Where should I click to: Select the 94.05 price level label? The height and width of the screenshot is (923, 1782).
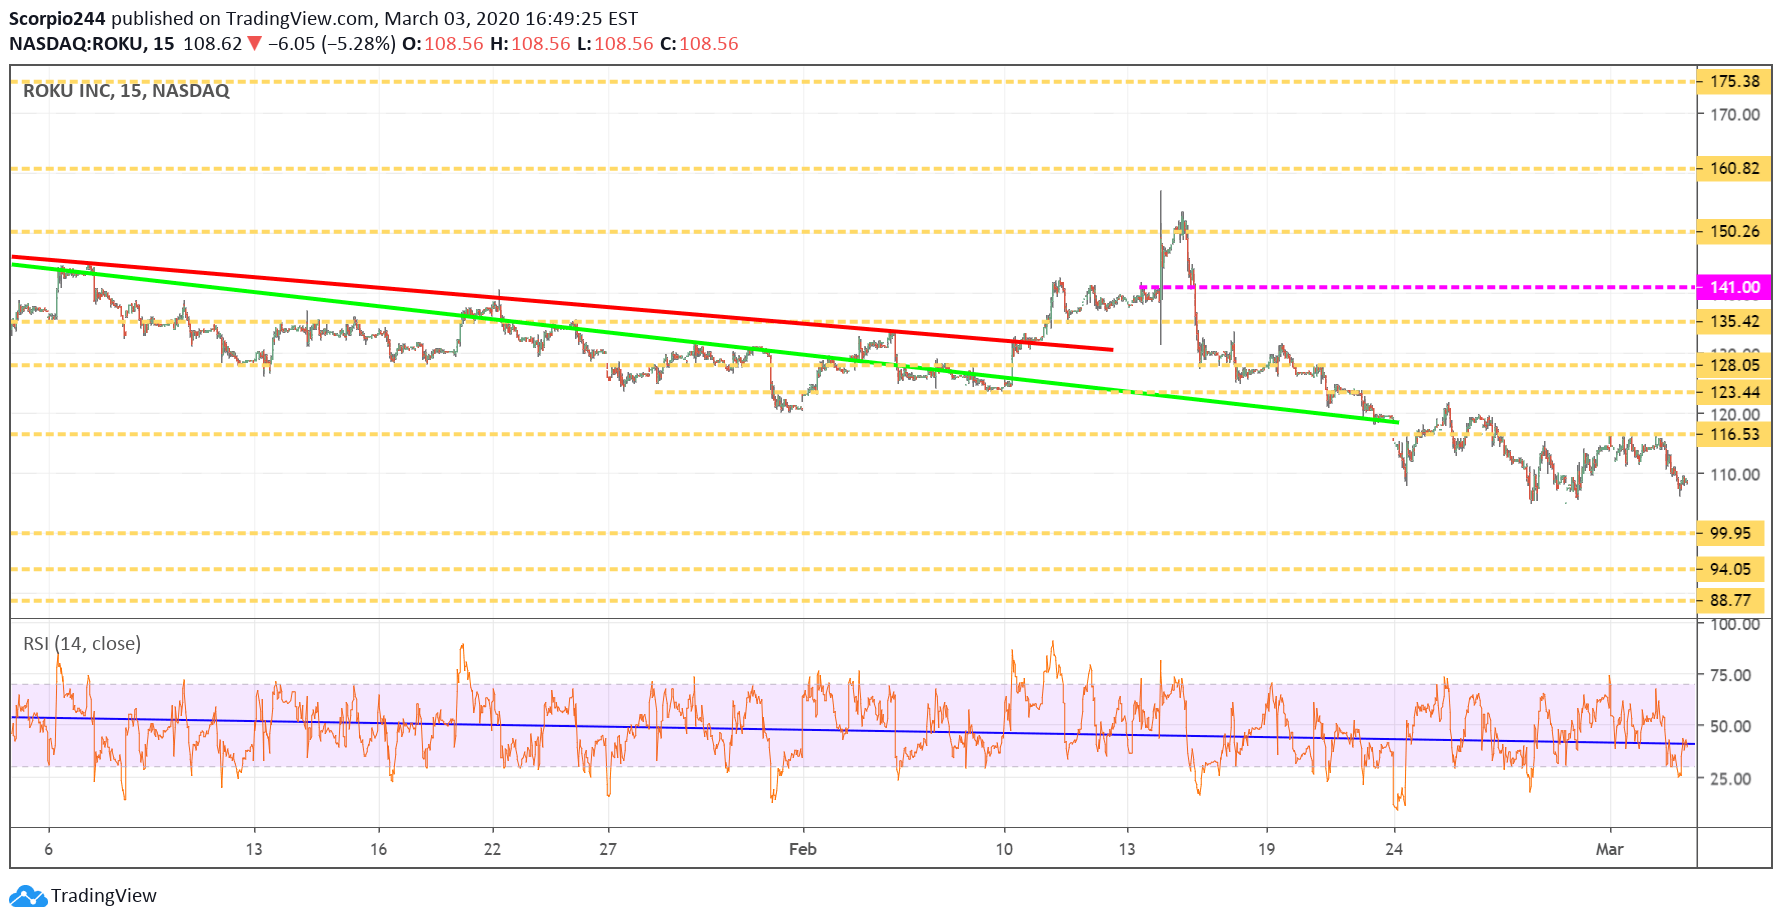[1731, 570]
